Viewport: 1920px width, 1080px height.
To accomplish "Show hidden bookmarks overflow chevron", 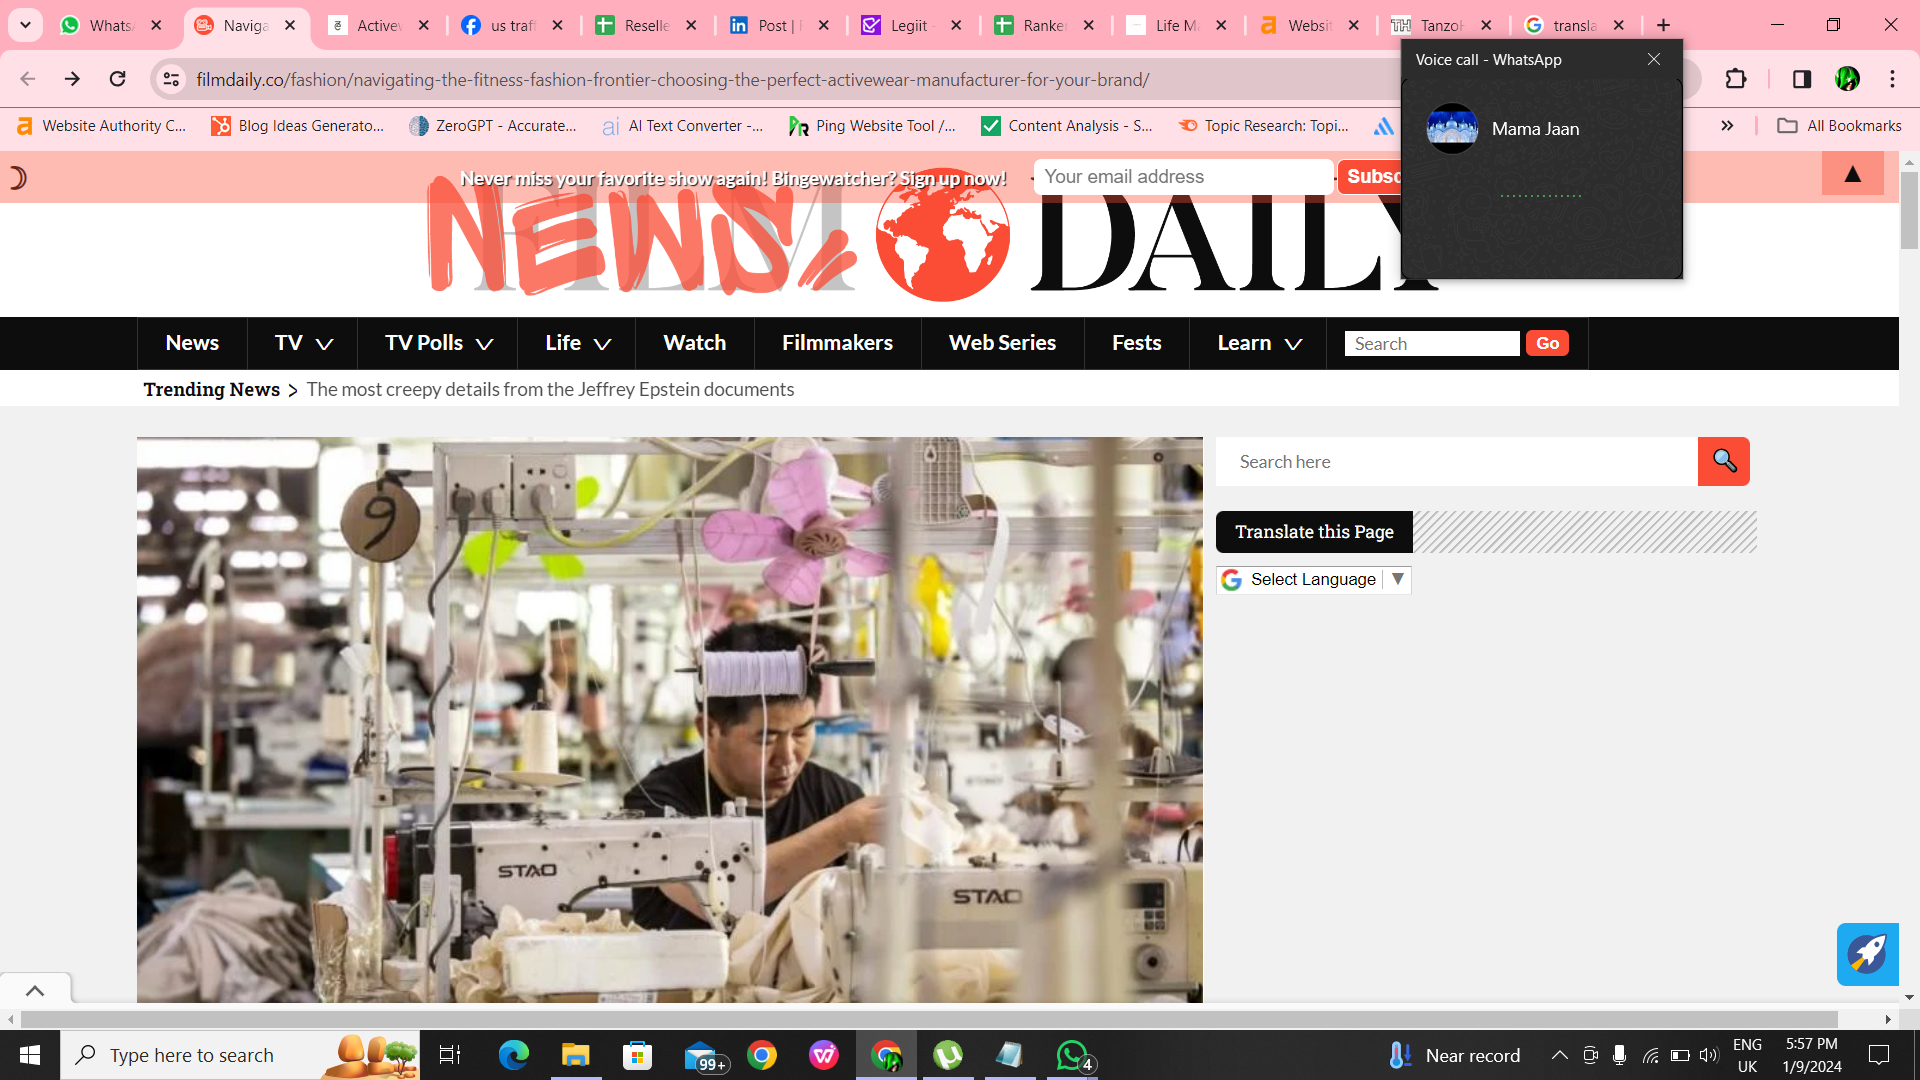I will coord(1727,126).
